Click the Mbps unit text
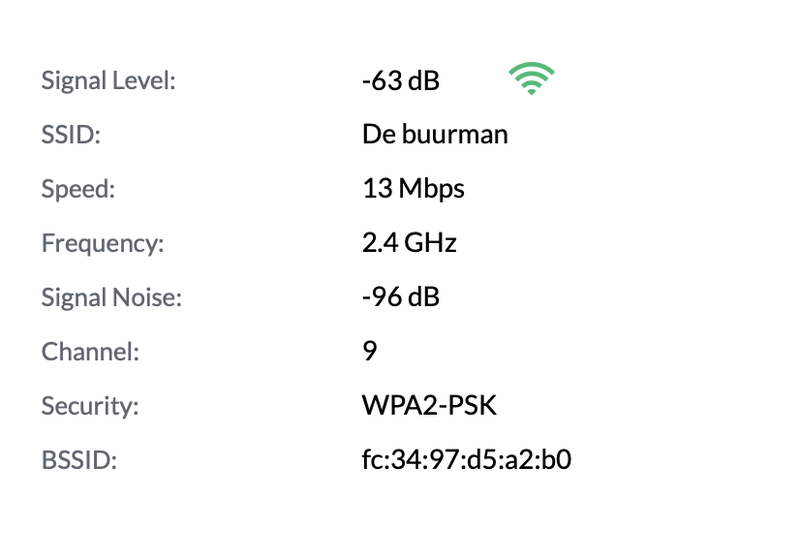Viewport: 800px width, 560px height. coord(432,189)
